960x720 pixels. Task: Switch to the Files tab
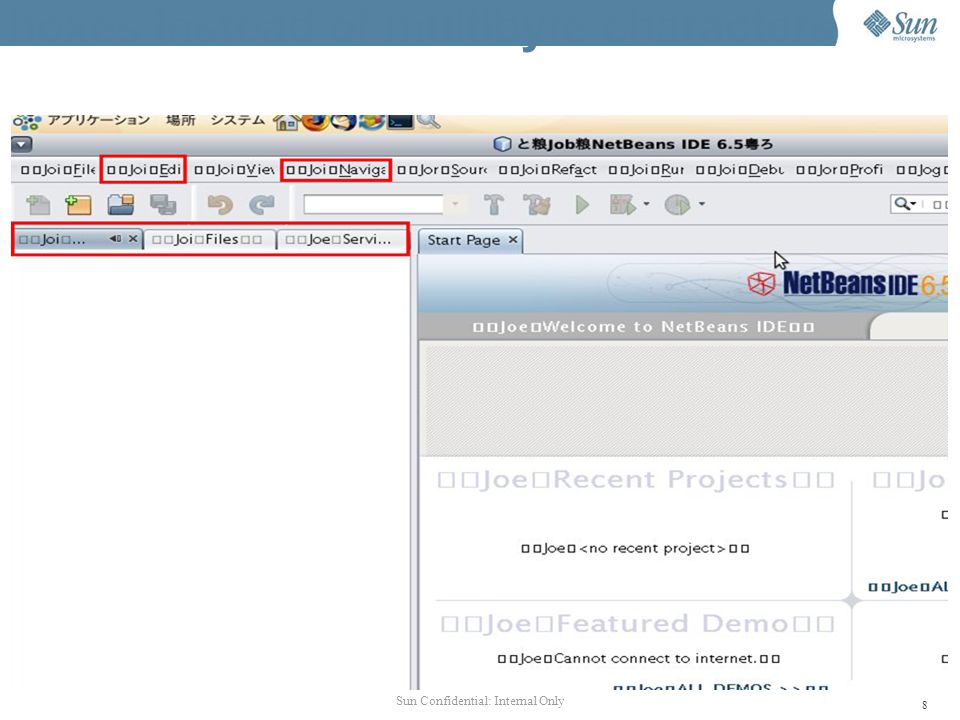208,239
